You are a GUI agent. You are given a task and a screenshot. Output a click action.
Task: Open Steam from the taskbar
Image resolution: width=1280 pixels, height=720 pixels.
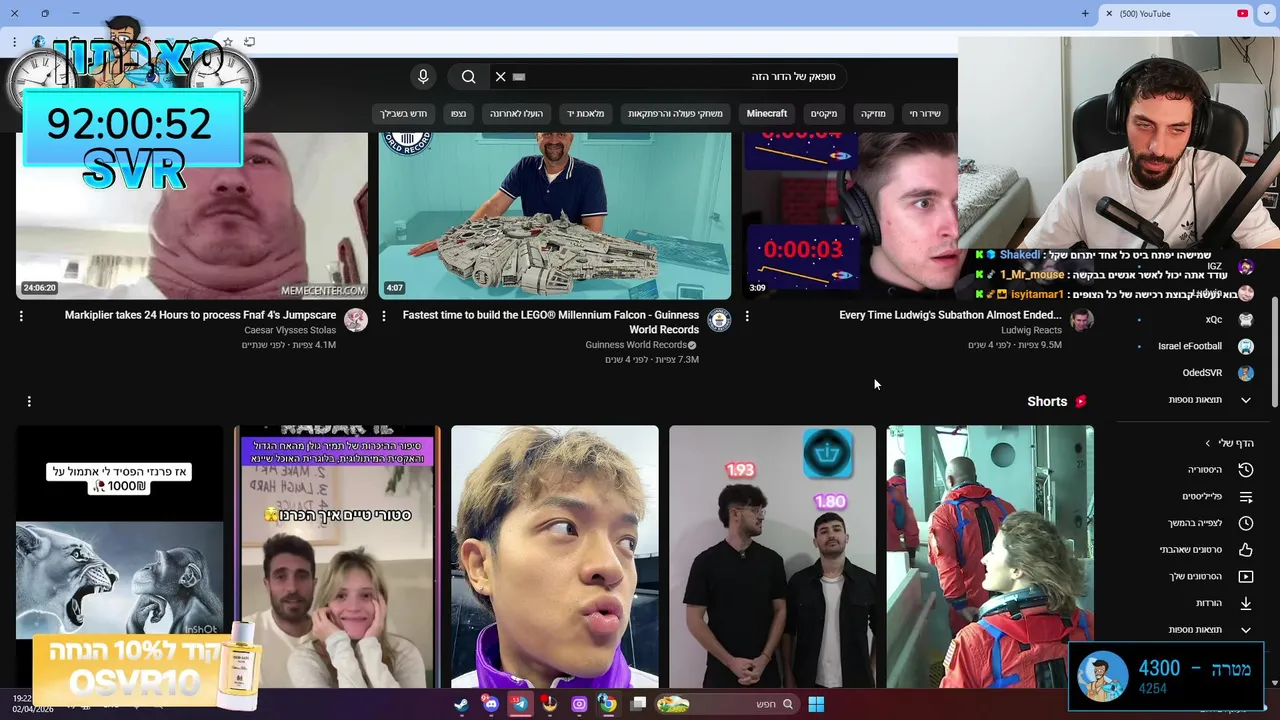tap(461, 704)
